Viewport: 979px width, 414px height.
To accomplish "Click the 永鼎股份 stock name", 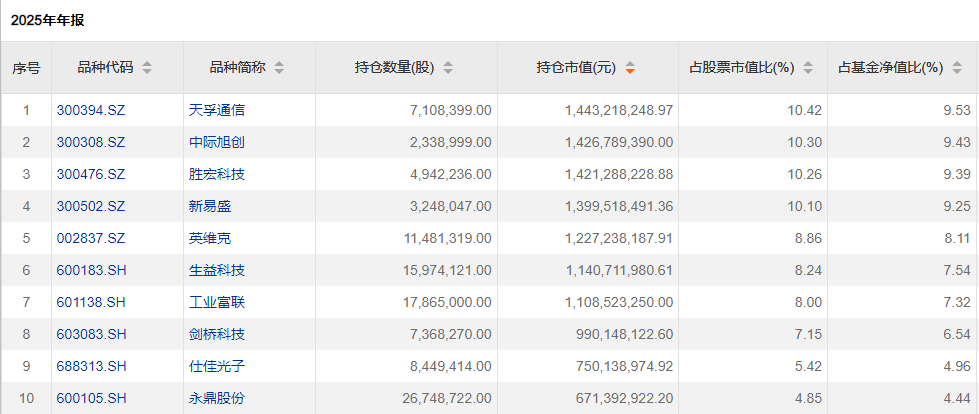I will (216, 398).
